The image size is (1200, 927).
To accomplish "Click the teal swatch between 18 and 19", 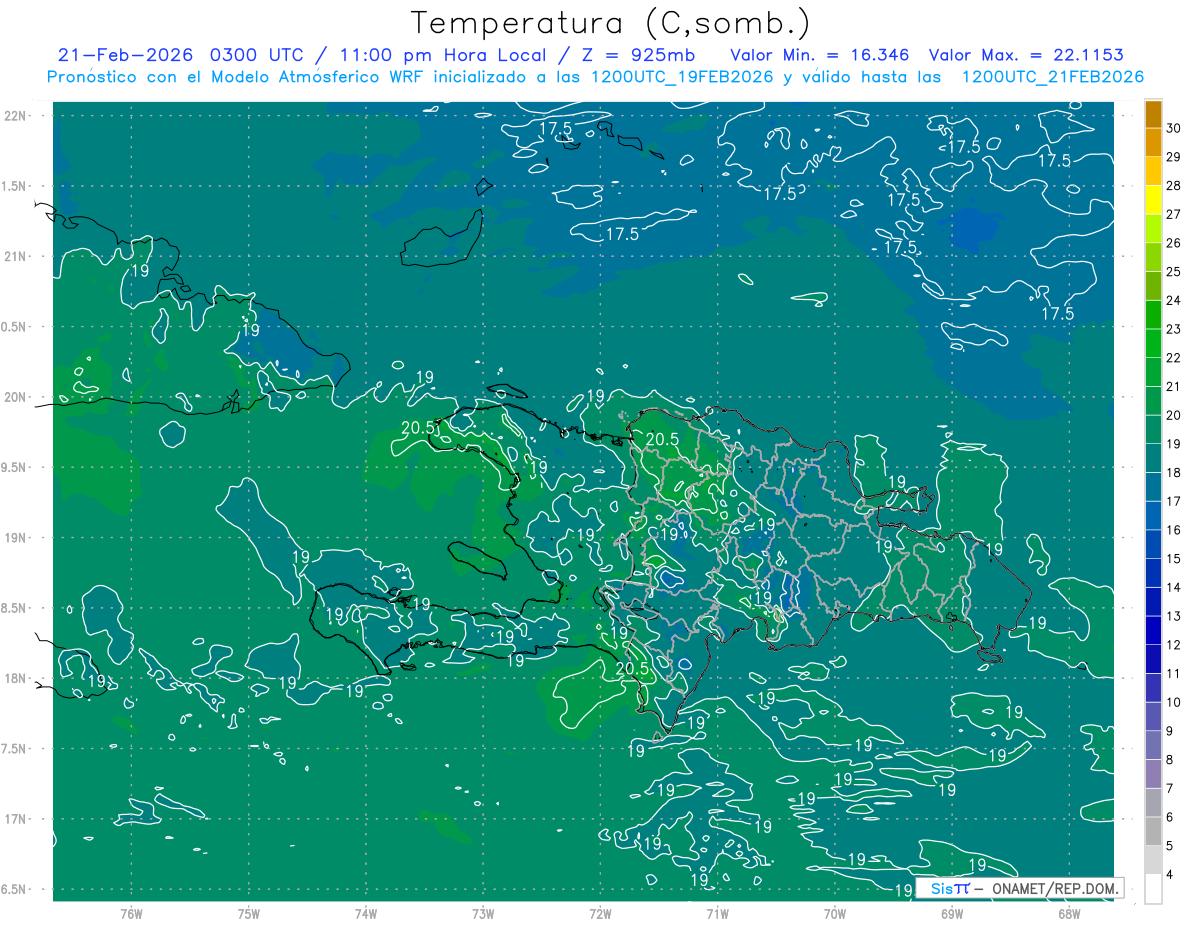I will pyautogui.click(x=1153, y=458).
